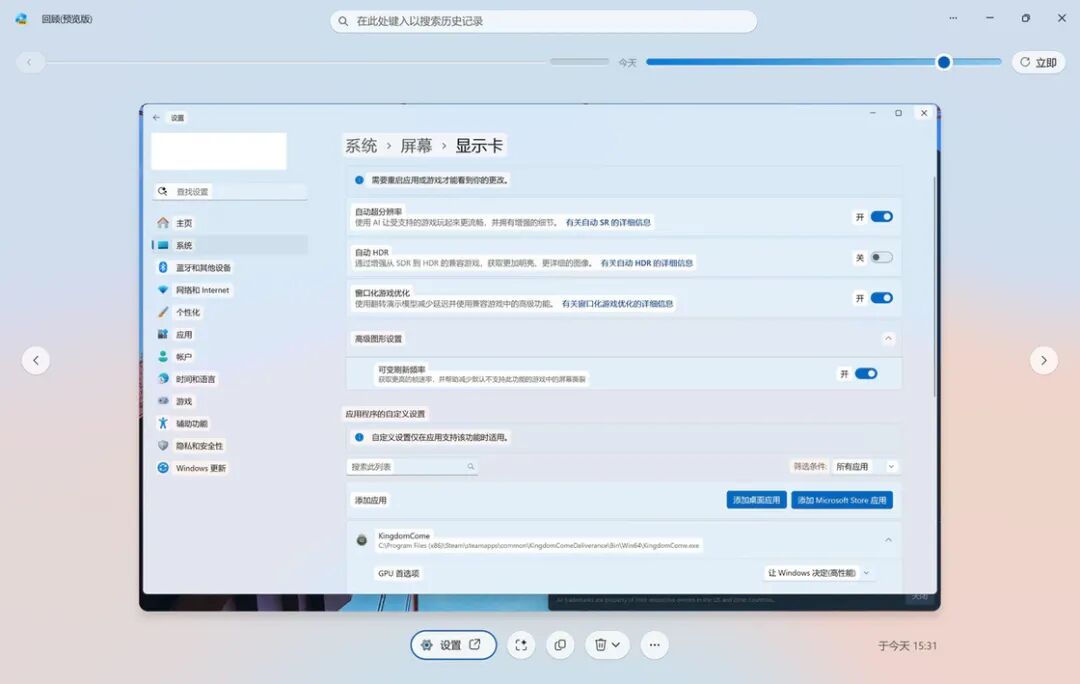Screen dimensions: 1080x684
Task: Click the Settings window vertical scrollbar
Action: (x=935, y=286)
